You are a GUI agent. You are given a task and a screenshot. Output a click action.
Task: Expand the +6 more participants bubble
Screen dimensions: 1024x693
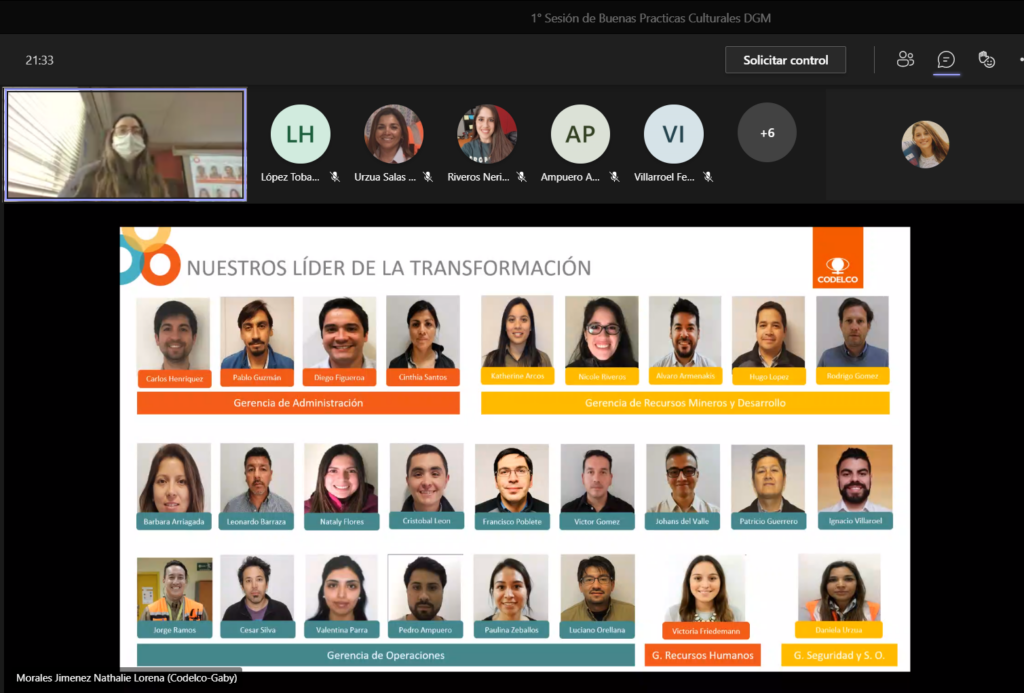click(x=767, y=133)
